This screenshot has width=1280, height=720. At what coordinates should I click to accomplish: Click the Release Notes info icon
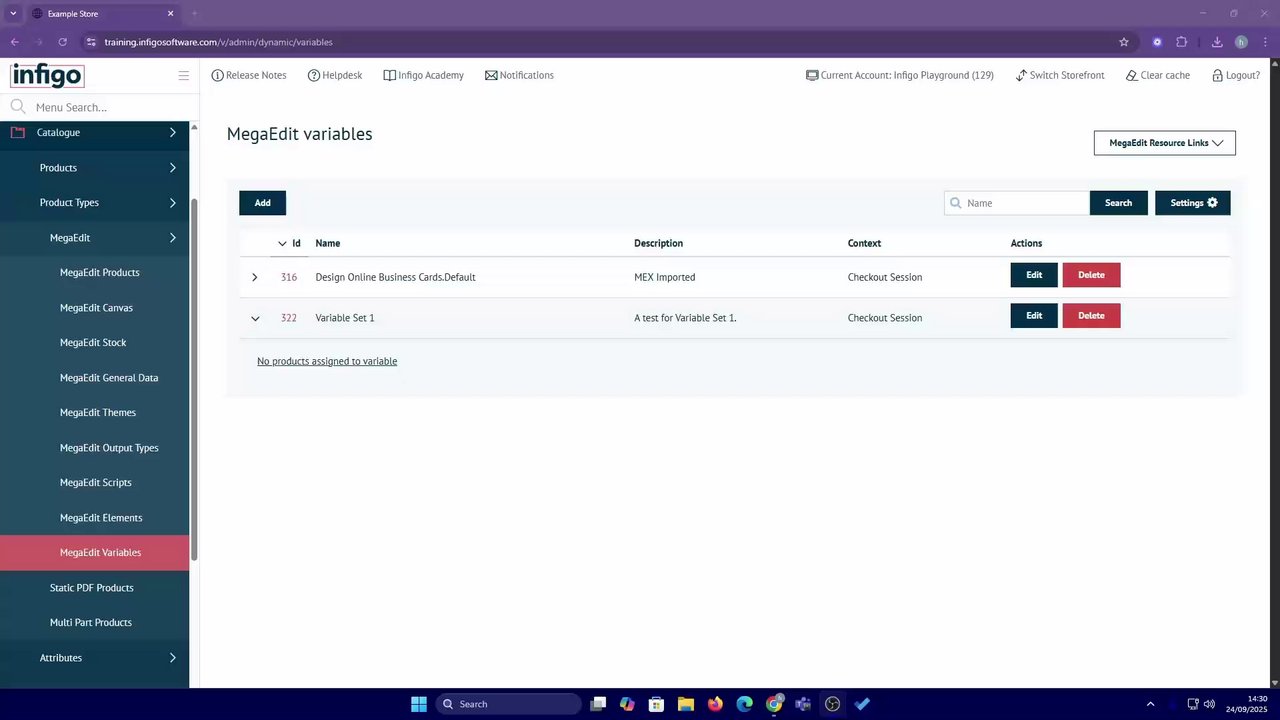[218, 75]
